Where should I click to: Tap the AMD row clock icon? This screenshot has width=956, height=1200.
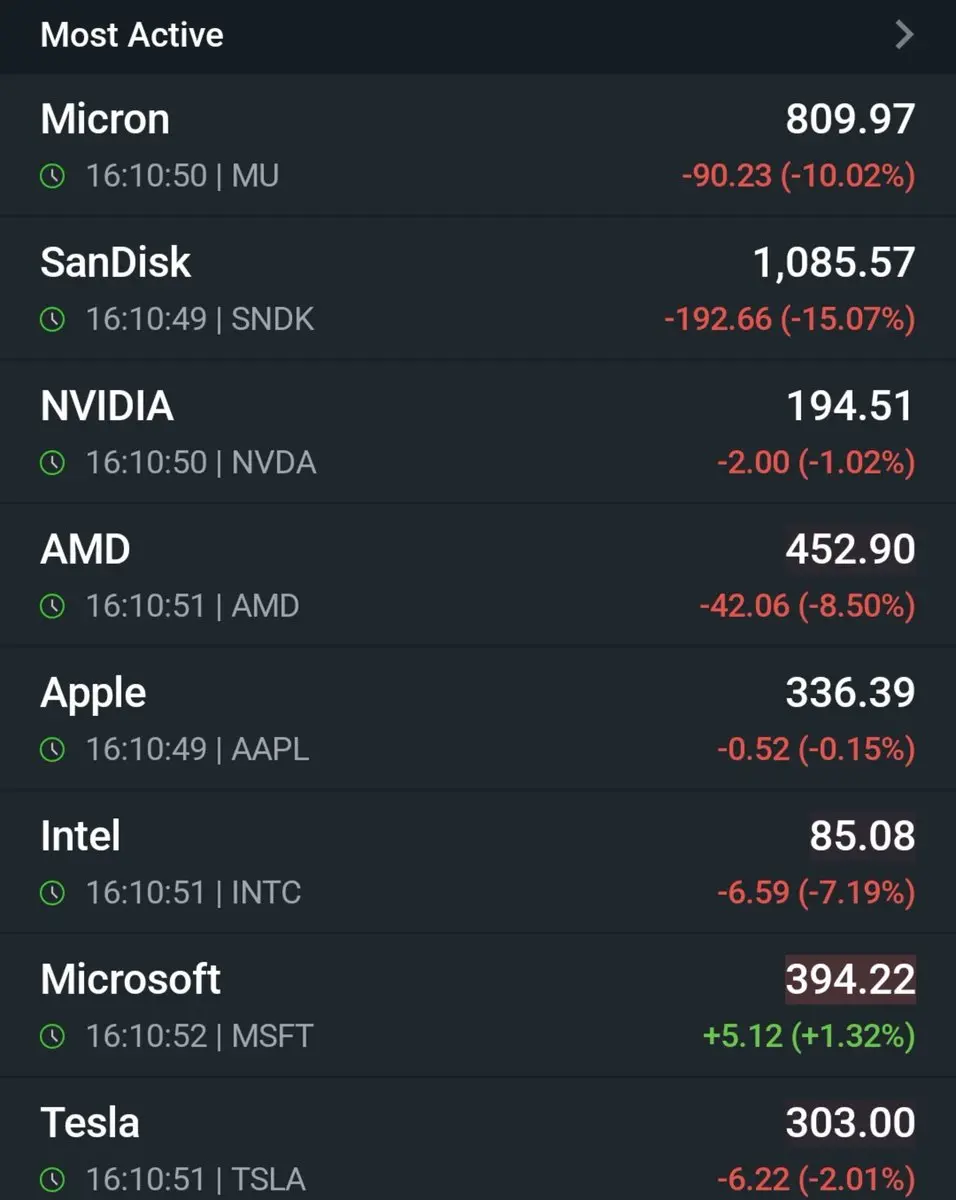[52, 606]
